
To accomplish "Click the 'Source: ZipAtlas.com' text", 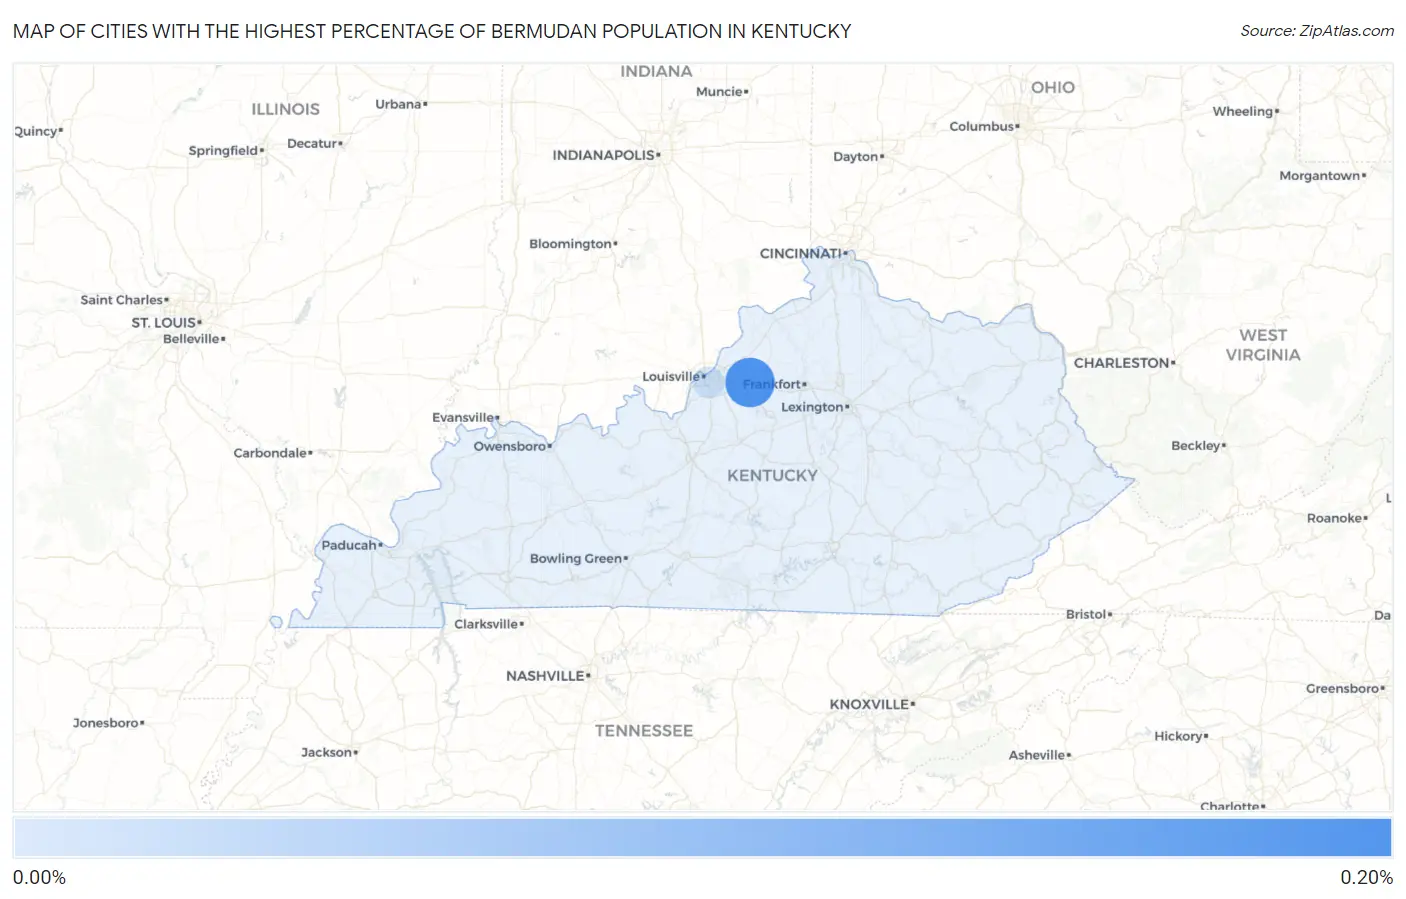I will click(1317, 31).
